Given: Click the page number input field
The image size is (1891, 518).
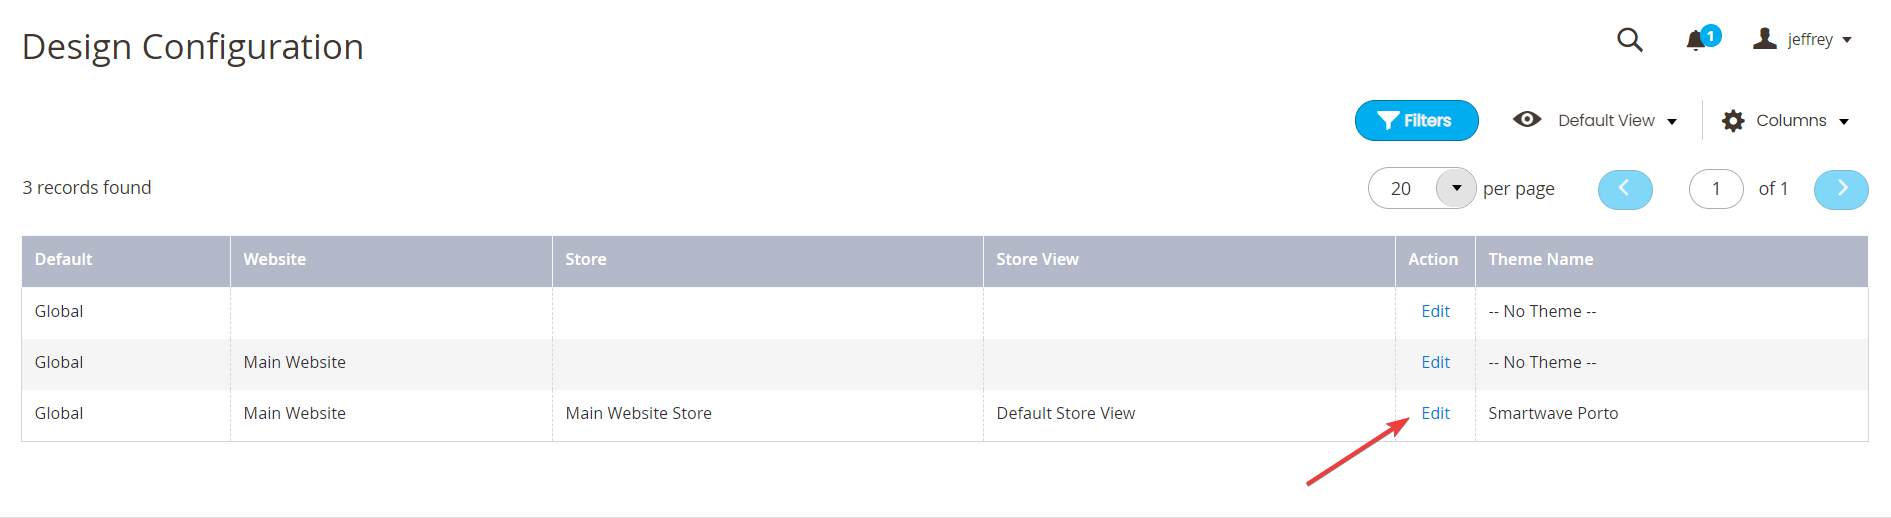Looking at the screenshot, I should coord(1716,189).
